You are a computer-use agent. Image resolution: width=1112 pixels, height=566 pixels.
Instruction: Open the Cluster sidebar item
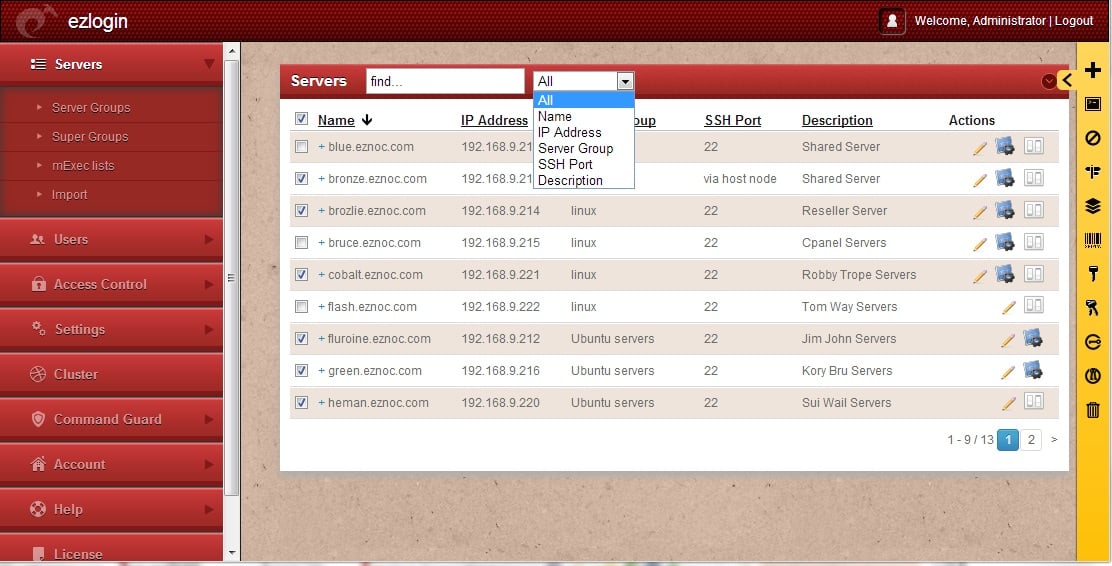[x=111, y=374]
